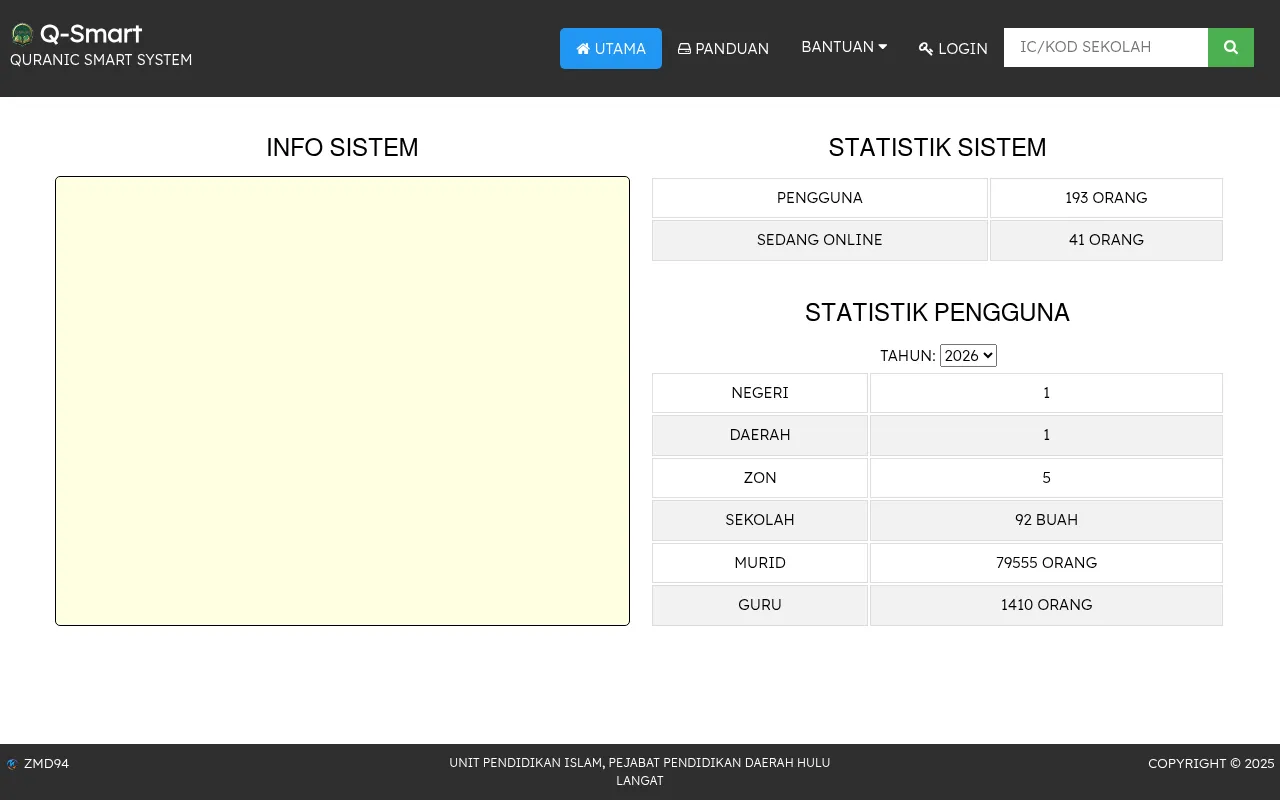Click the "NEGERI" row label
Viewport: 1280px width, 800px height.
(x=760, y=393)
